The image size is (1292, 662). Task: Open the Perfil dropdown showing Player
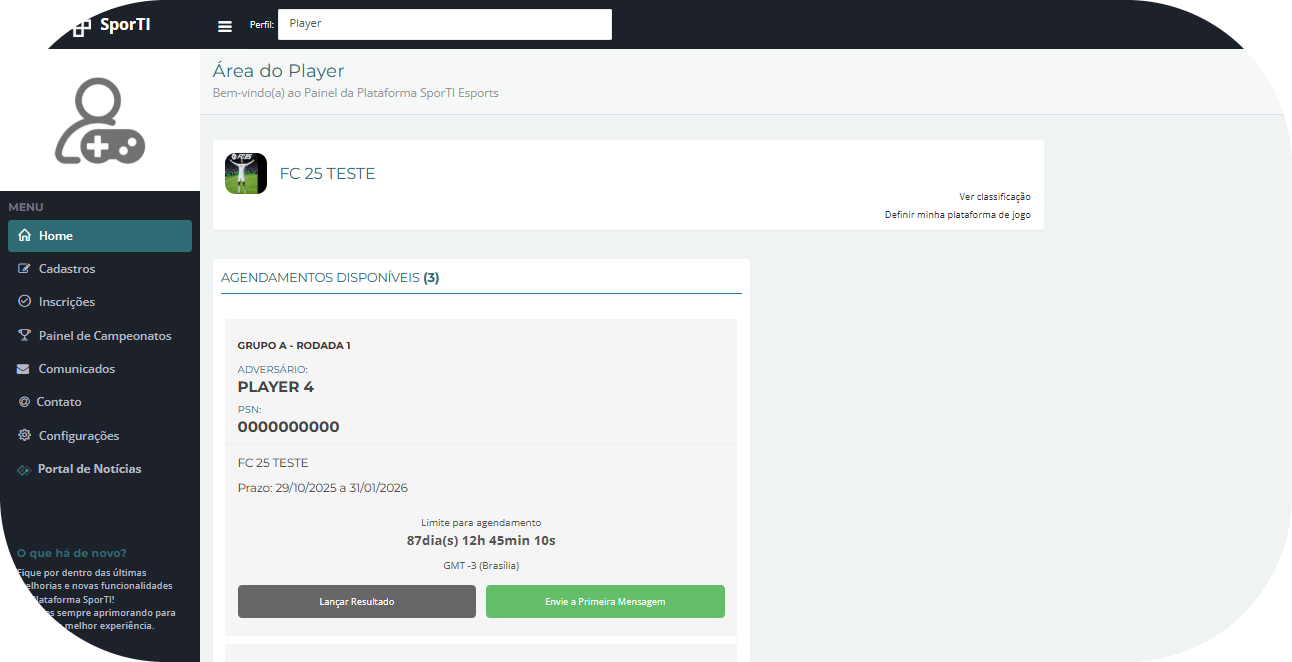click(444, 25)
